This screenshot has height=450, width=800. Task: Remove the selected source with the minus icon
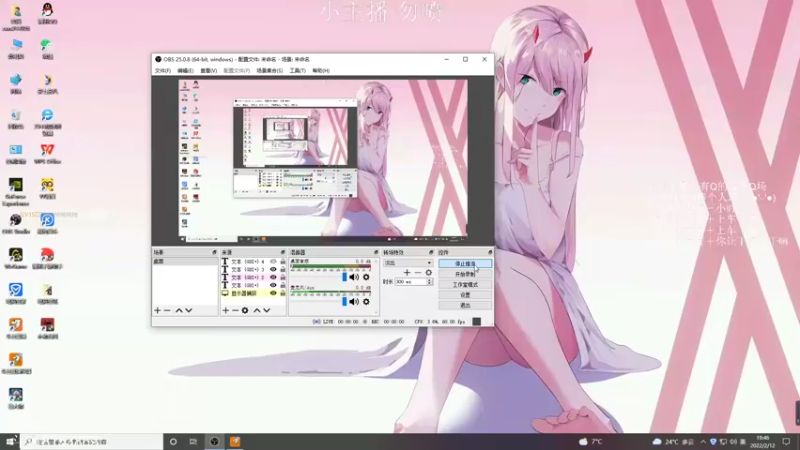pos(235,310)
